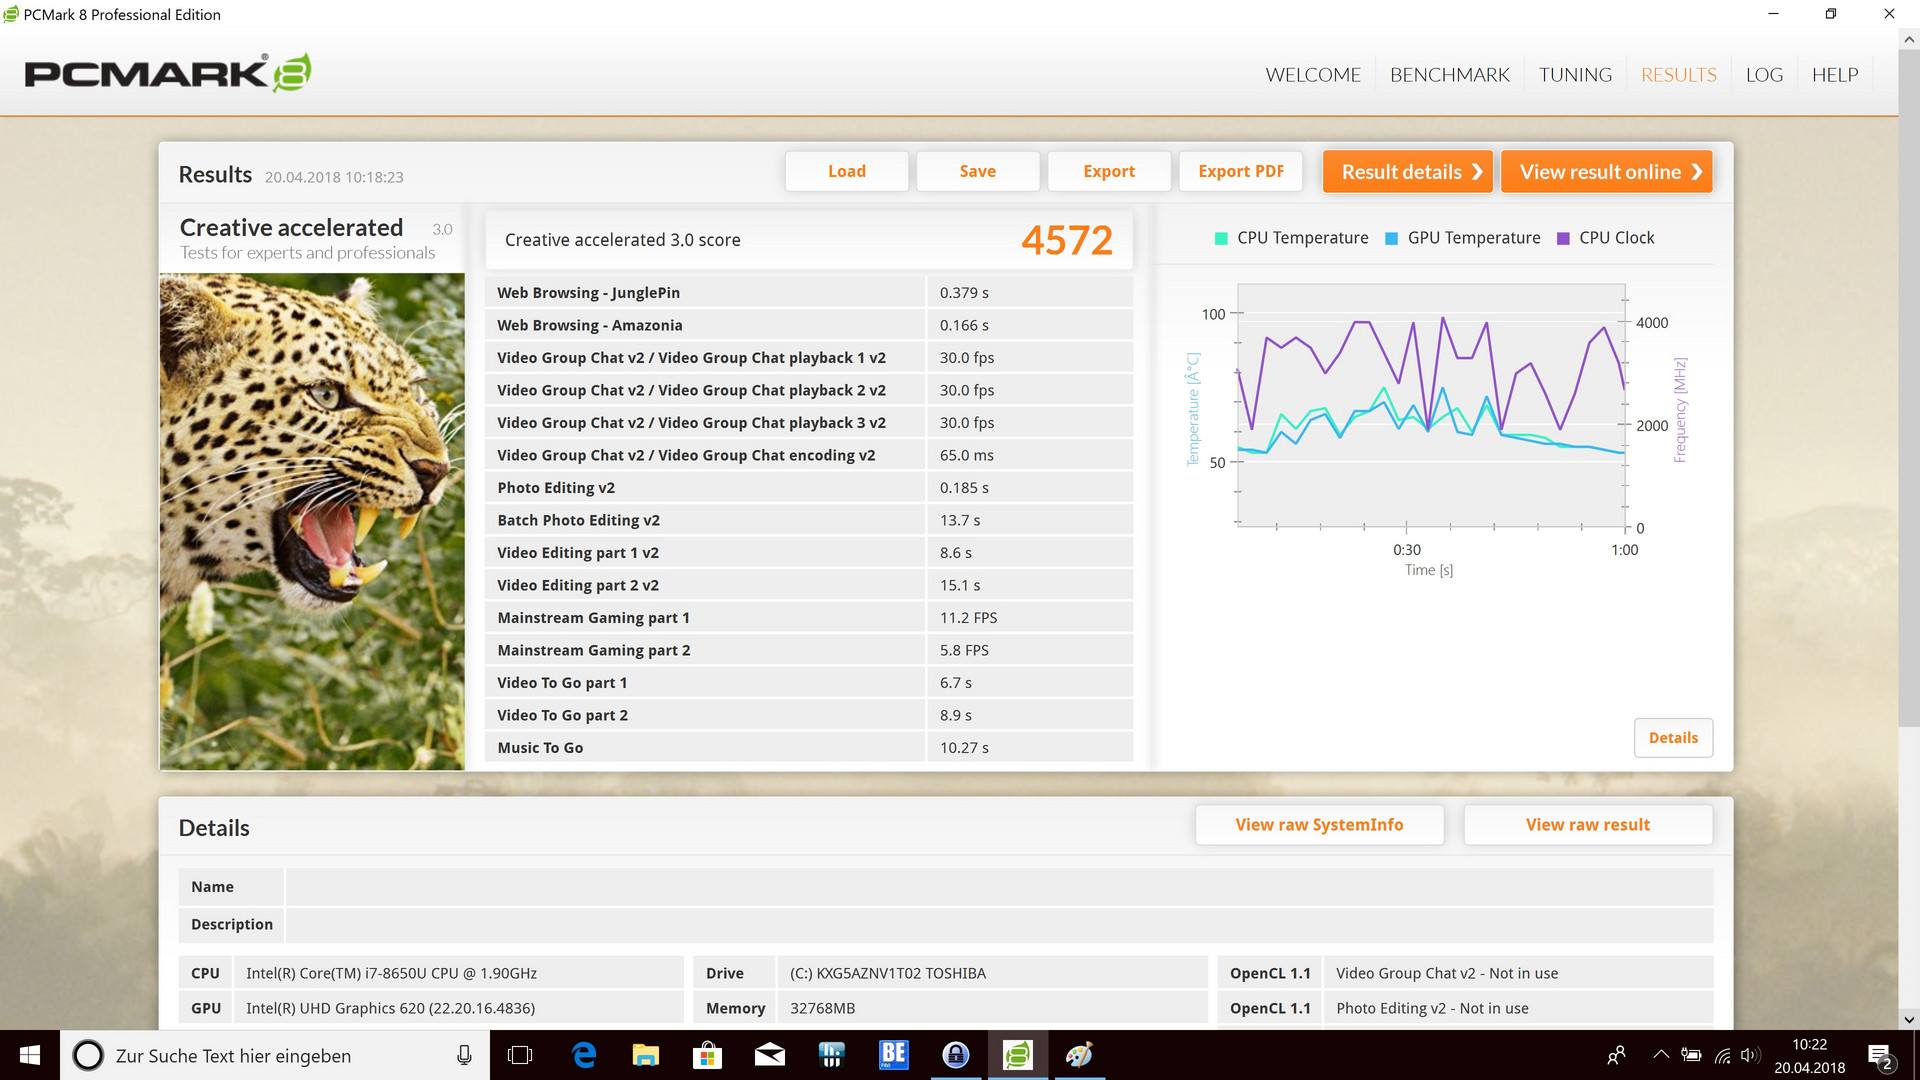The width and height of the screenshot is (1920, 1080).
Task: Click the Description input field
Action: click(x=999, y=925)
